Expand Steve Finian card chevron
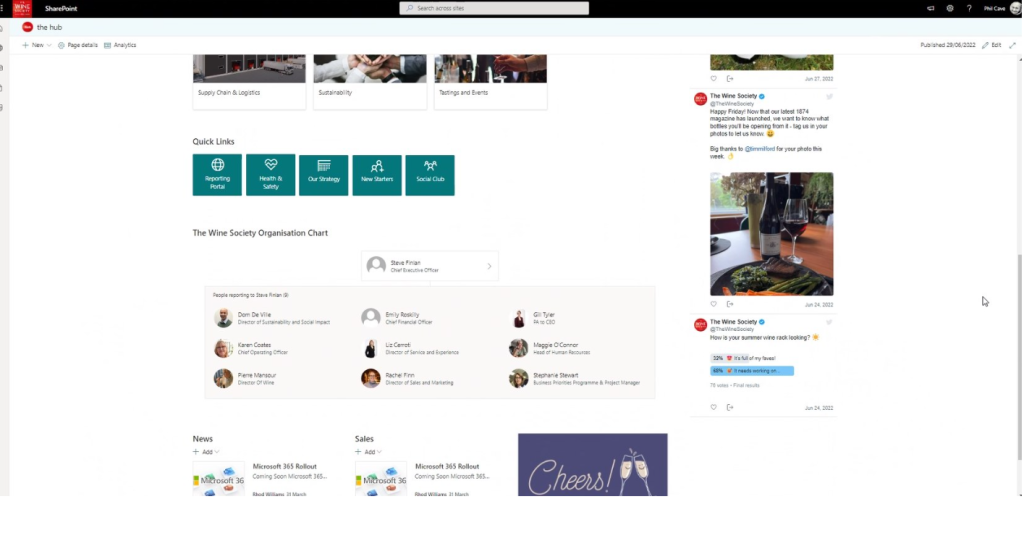The image size is (1024, 541). (x=489, y=266)
